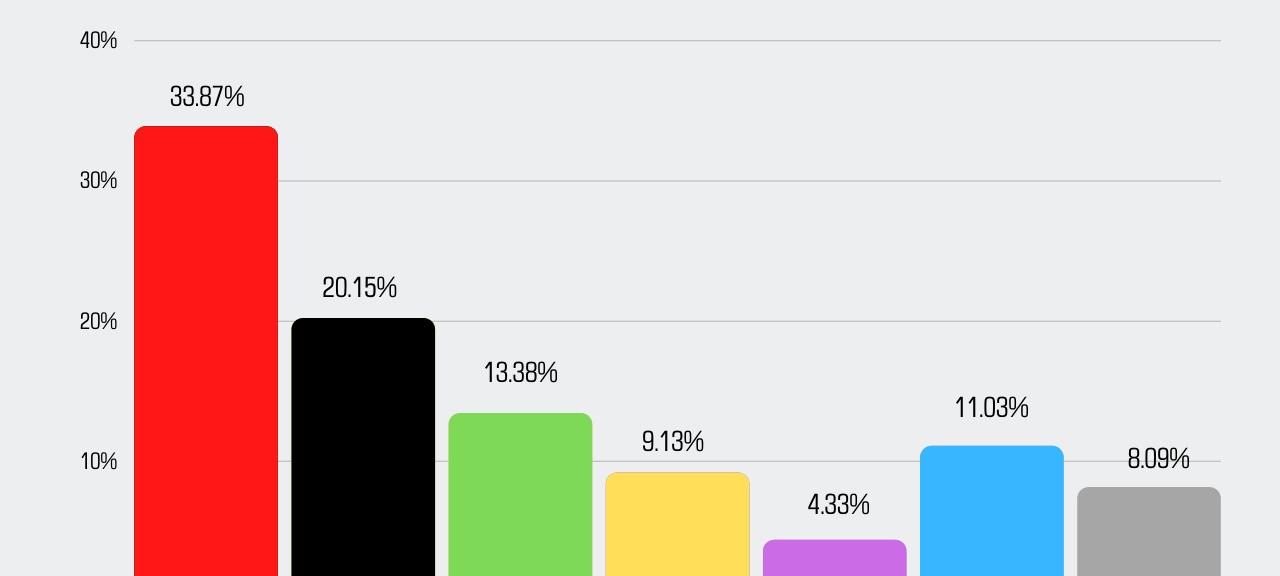Click the 20% axis label
This screenshot has width=1280, height=576.
pyautogui.click(x=98, y=321)
